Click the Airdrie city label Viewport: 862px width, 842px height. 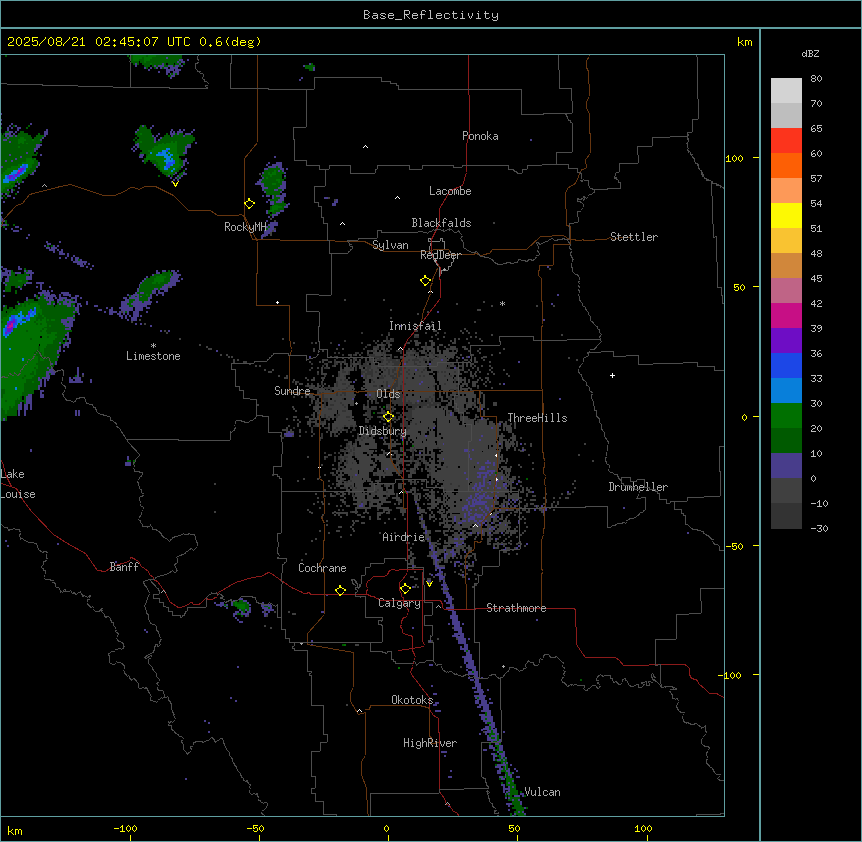404,537
